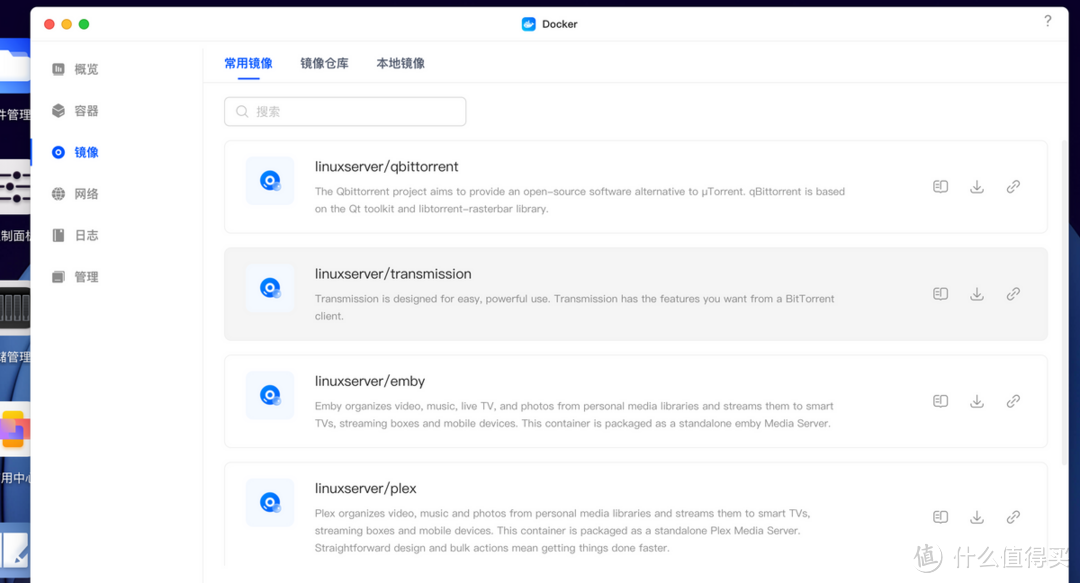Select the linuxserver/transmission image card
Image resolution: width=1080 pixels, height=583 pixels.
click(x=600, y=293)
